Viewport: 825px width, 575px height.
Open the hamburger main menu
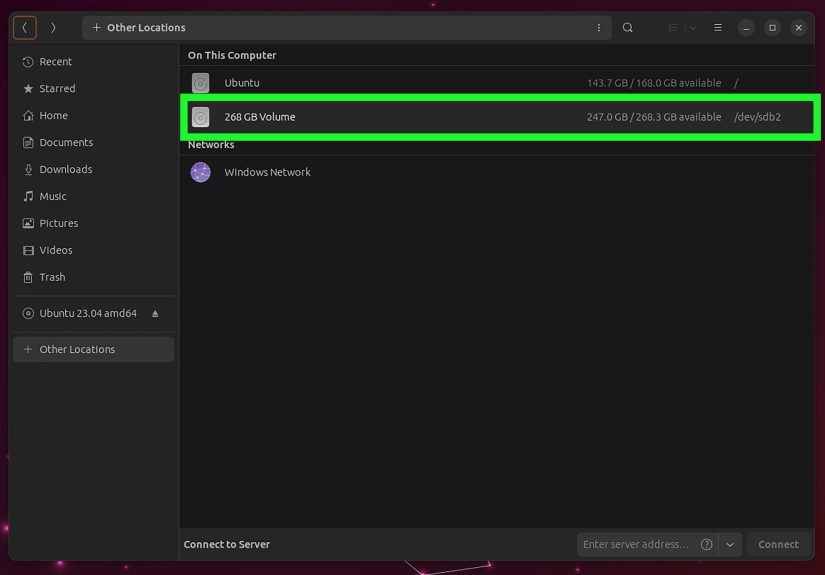[x=718, y=27]
